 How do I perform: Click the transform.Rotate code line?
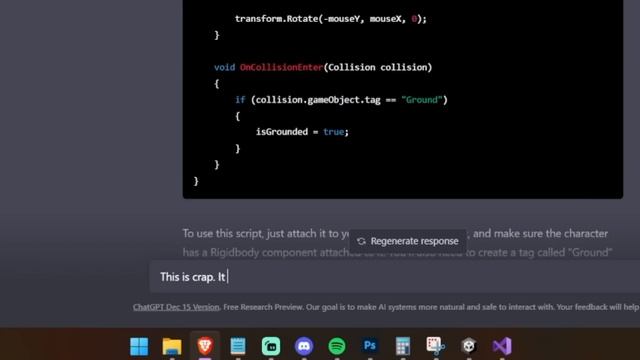click(x=331, y=19)
